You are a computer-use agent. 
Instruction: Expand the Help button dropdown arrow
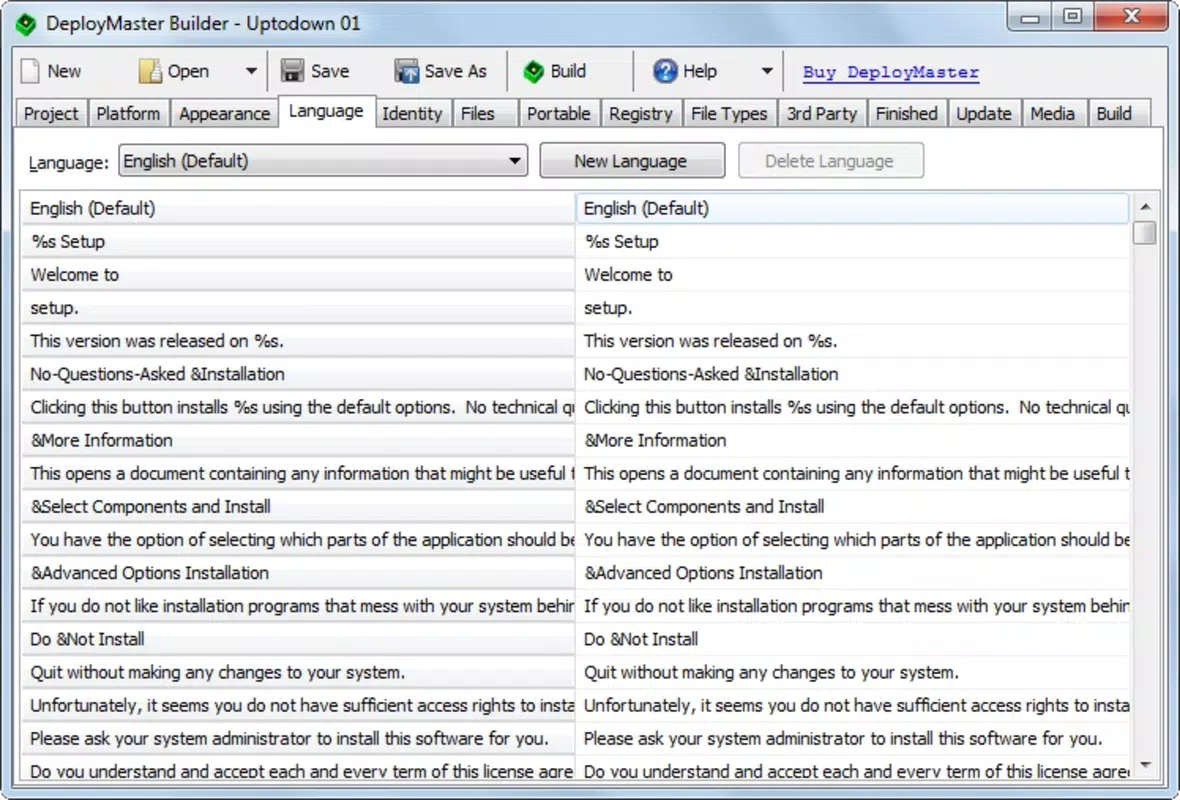pos(766,71)
